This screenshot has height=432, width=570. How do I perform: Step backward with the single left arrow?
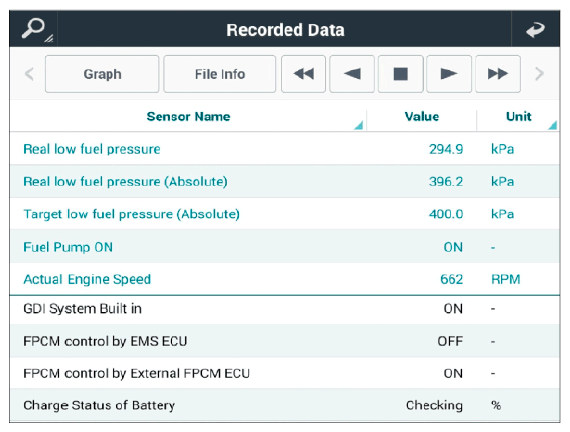point(352,74)
